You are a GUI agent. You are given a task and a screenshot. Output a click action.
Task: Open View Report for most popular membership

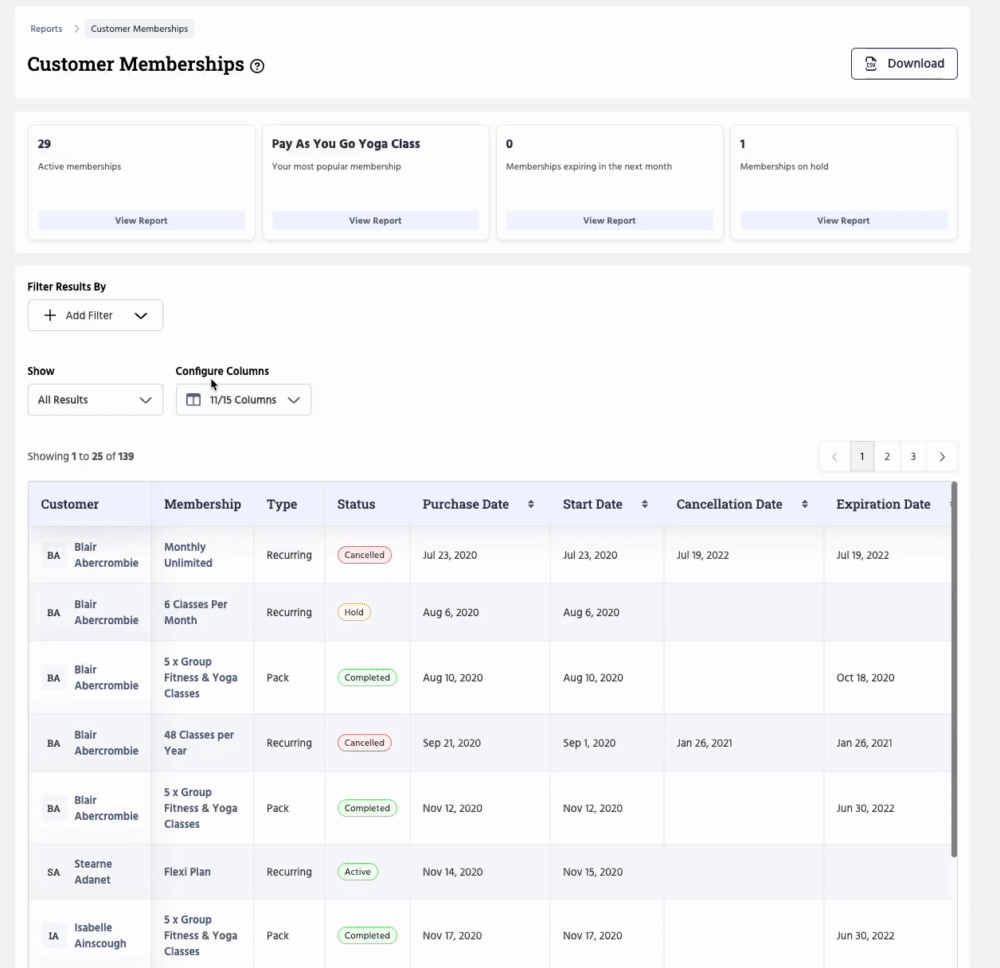pyautogui.click(x=375, y=221)
